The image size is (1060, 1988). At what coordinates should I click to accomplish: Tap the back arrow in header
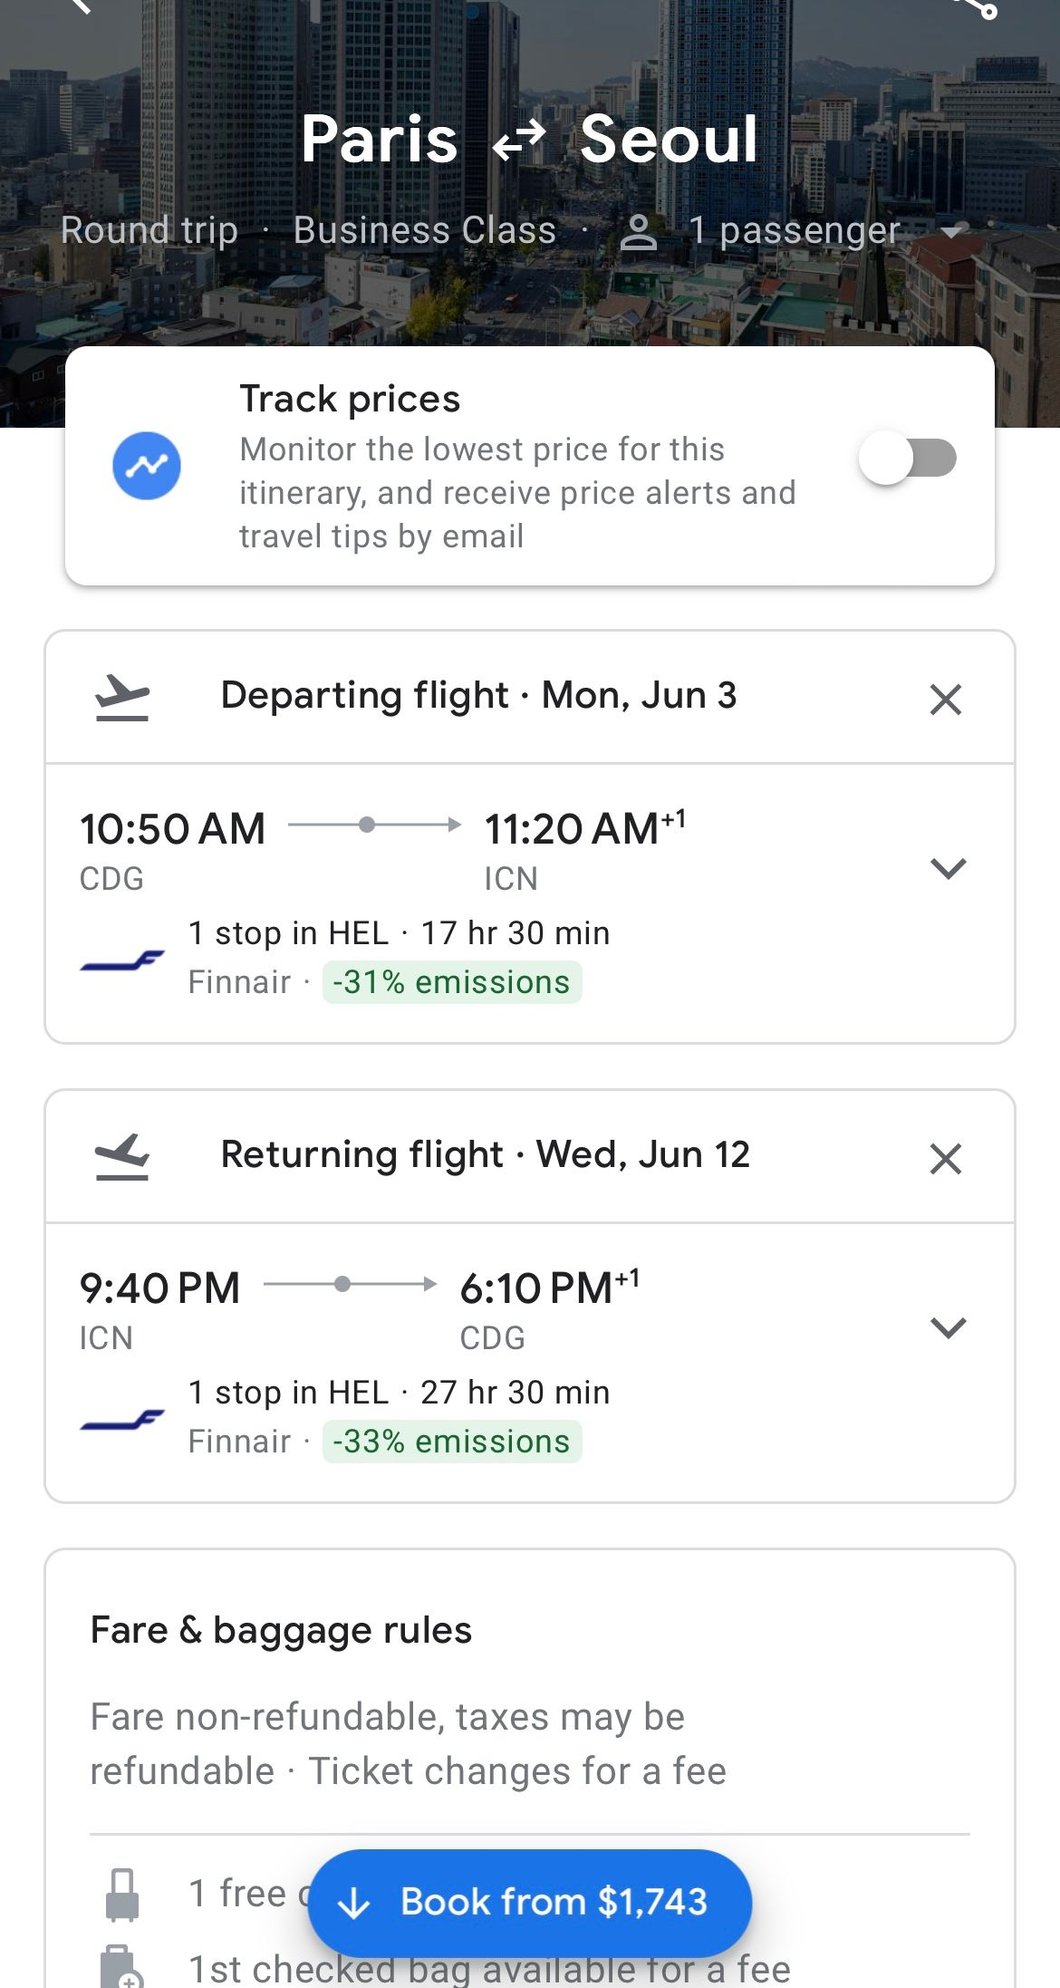(x=80, y=6)
